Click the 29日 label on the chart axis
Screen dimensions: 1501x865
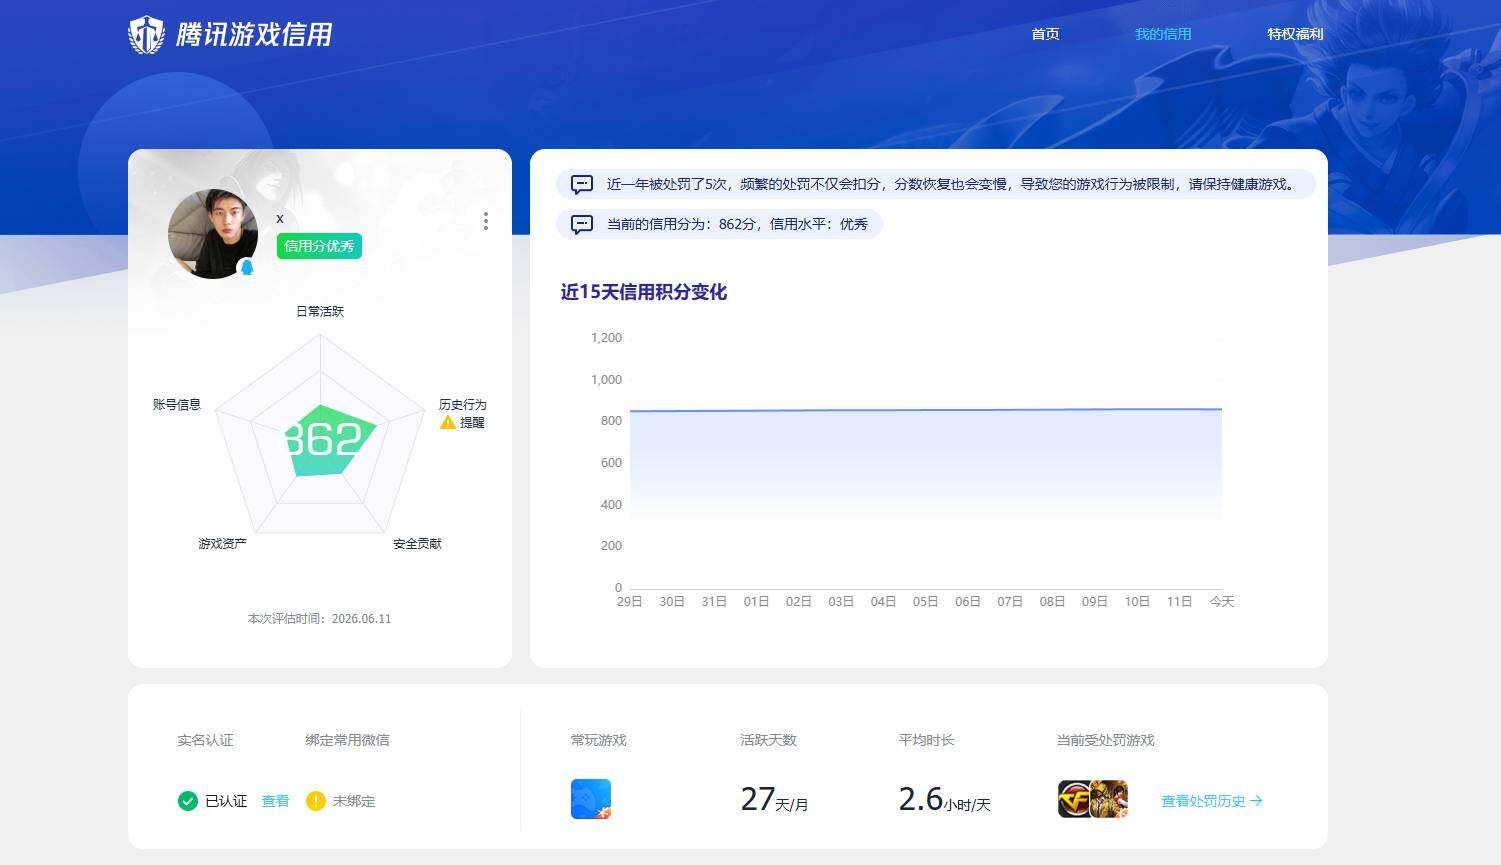(x=630, y=601)
